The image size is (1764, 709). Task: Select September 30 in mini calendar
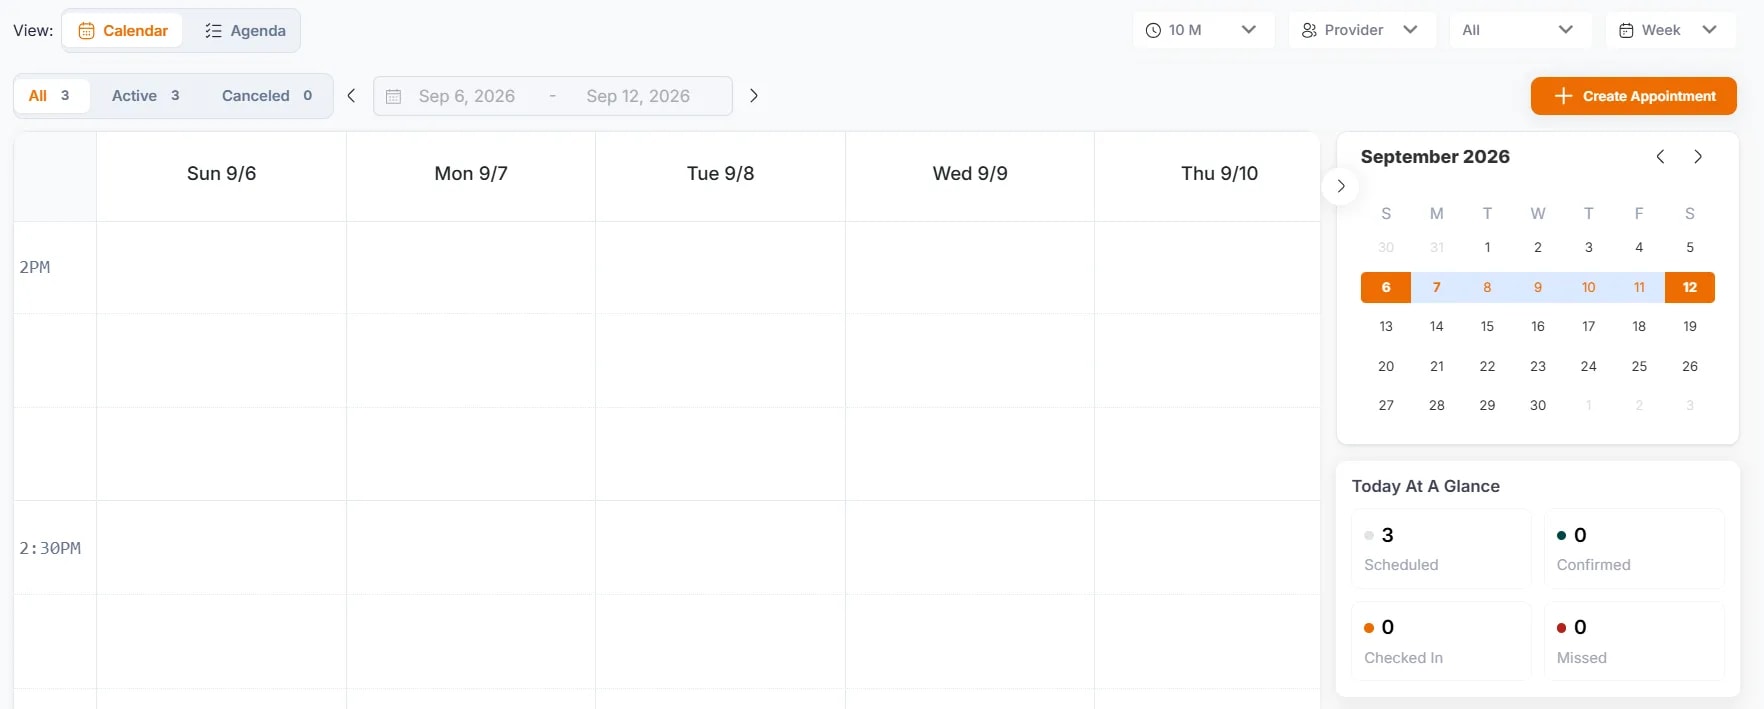coord(1538,405)
